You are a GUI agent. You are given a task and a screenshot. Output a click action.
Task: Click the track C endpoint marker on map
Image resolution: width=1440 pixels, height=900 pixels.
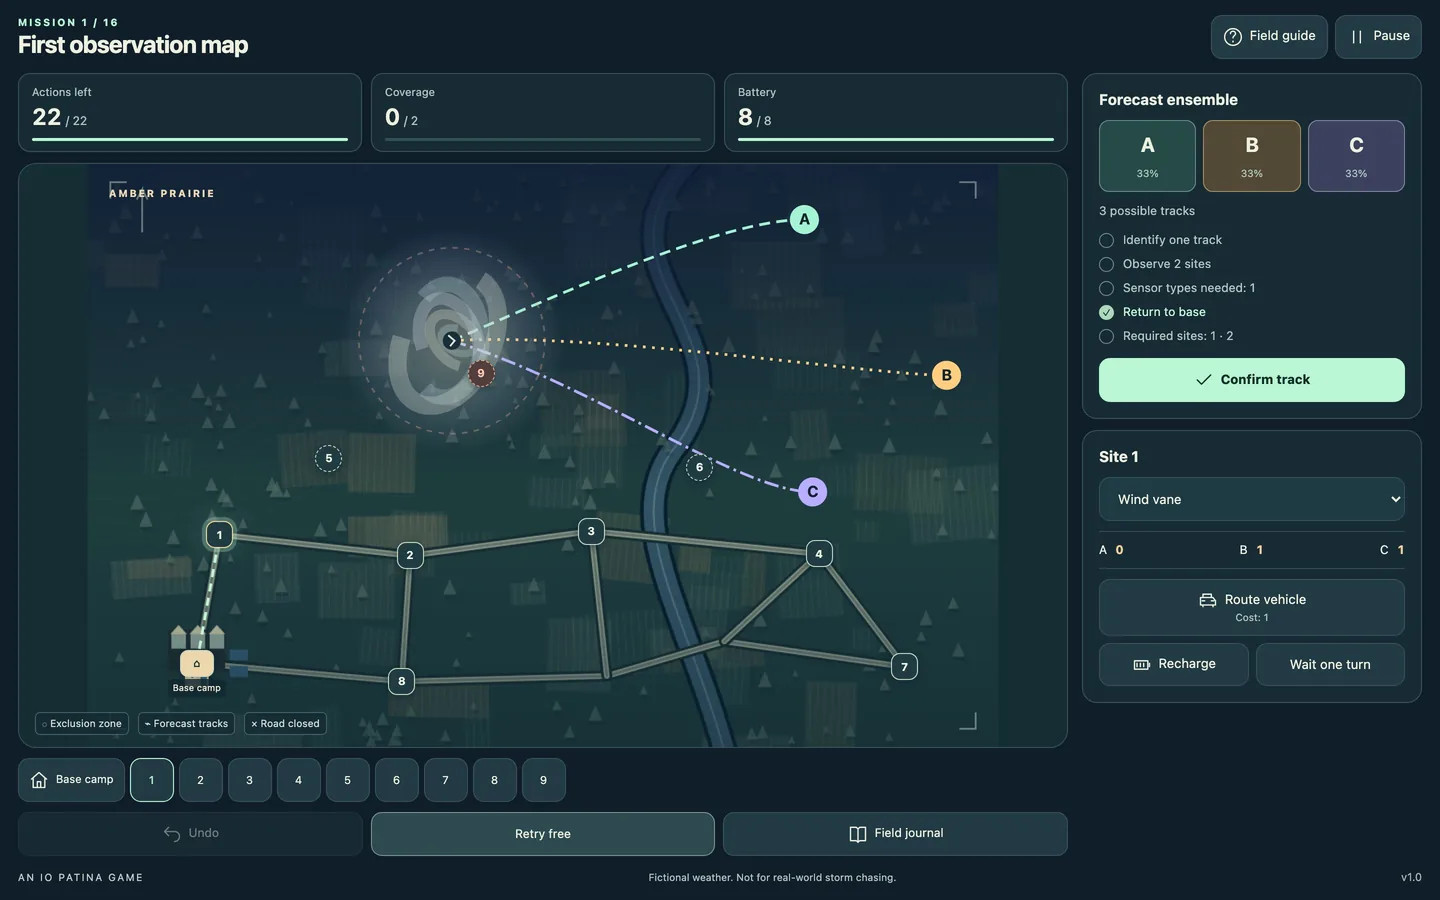(812, 491)
